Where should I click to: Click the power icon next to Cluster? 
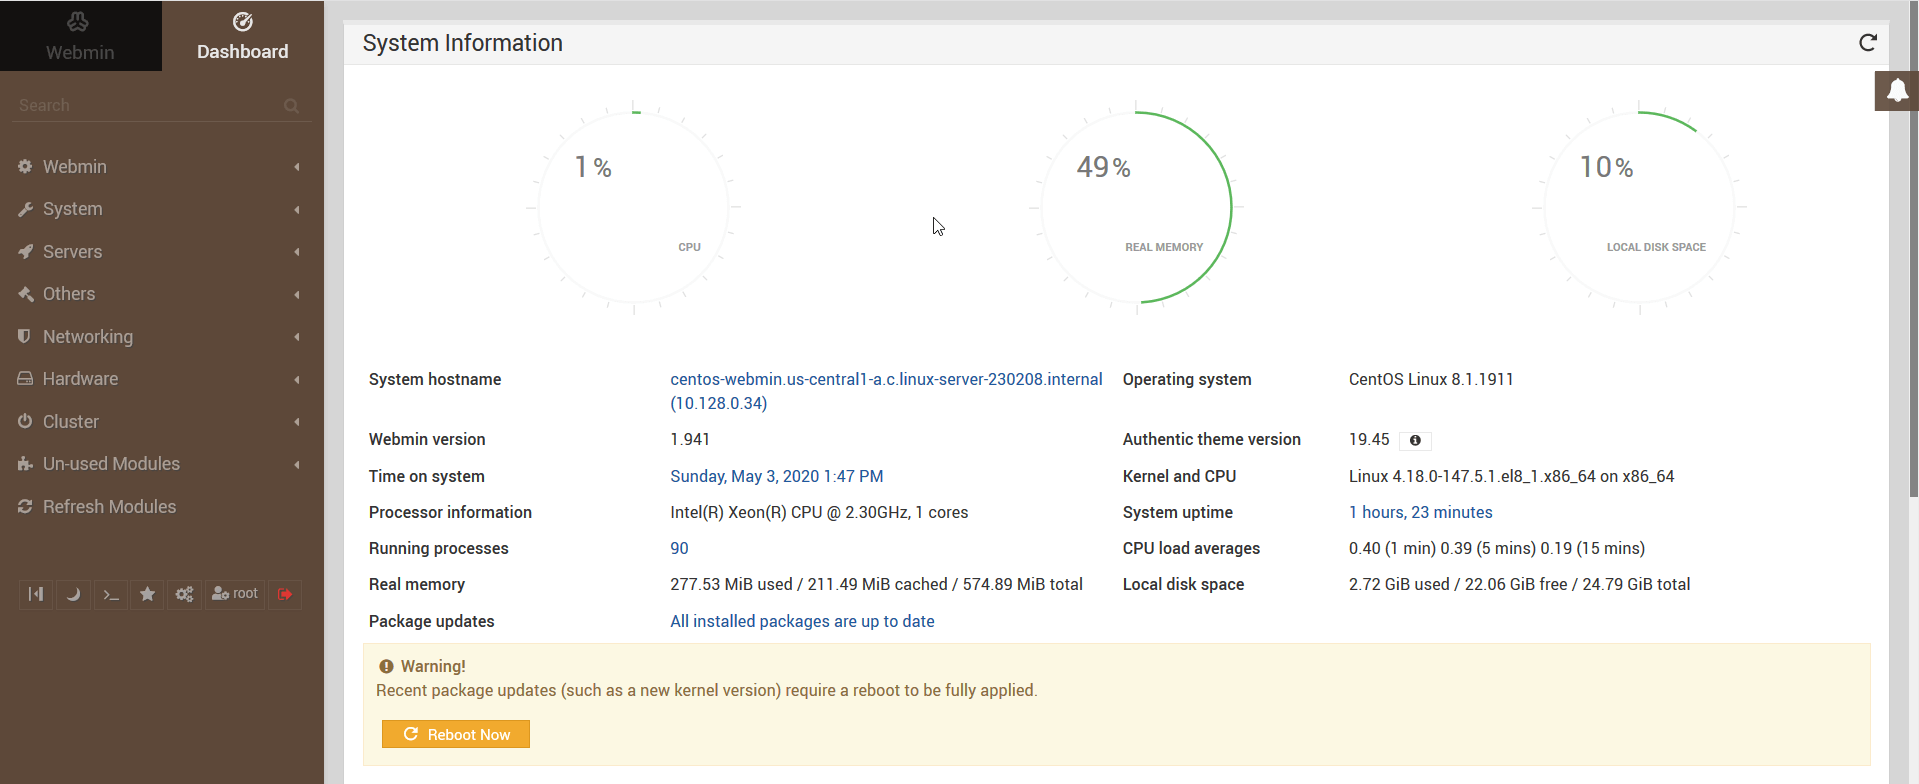(x=25, y=422)
